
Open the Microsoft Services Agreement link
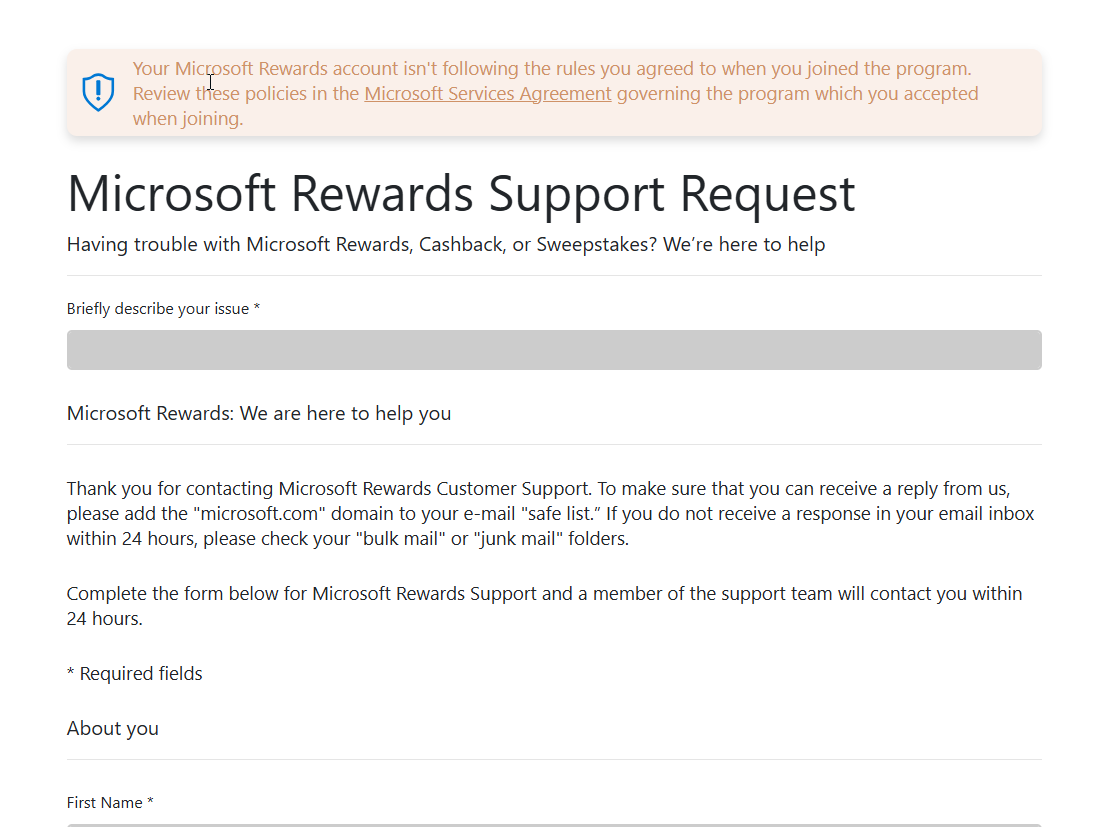click(x=487, y=93)
